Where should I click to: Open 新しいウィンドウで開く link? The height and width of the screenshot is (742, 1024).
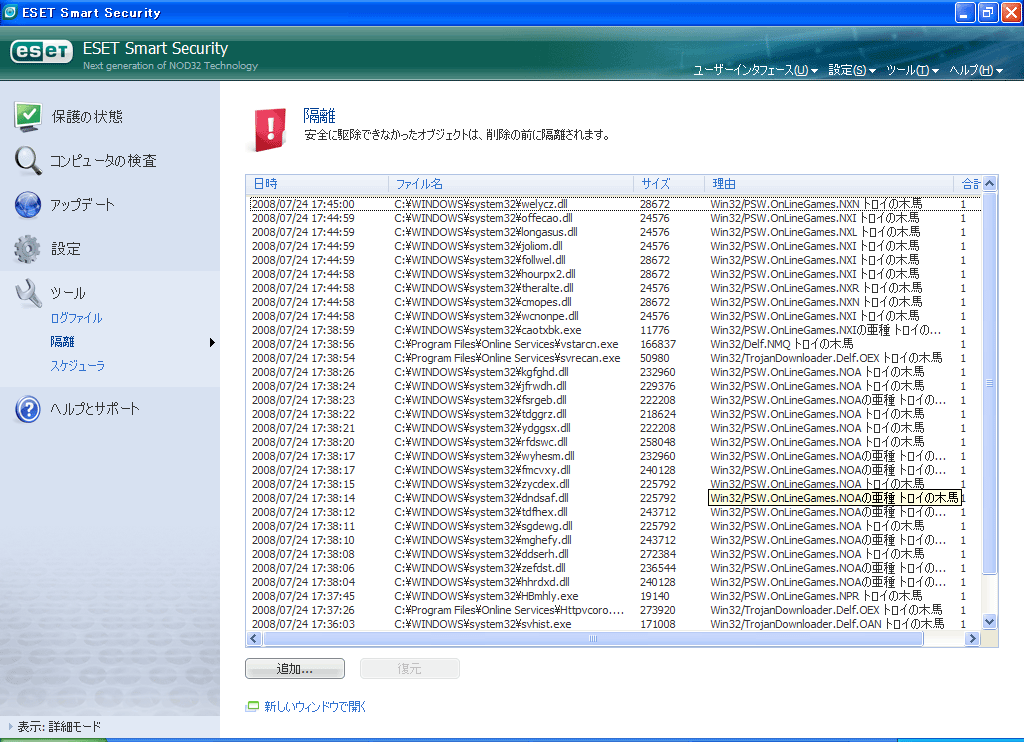click(315, 707)
